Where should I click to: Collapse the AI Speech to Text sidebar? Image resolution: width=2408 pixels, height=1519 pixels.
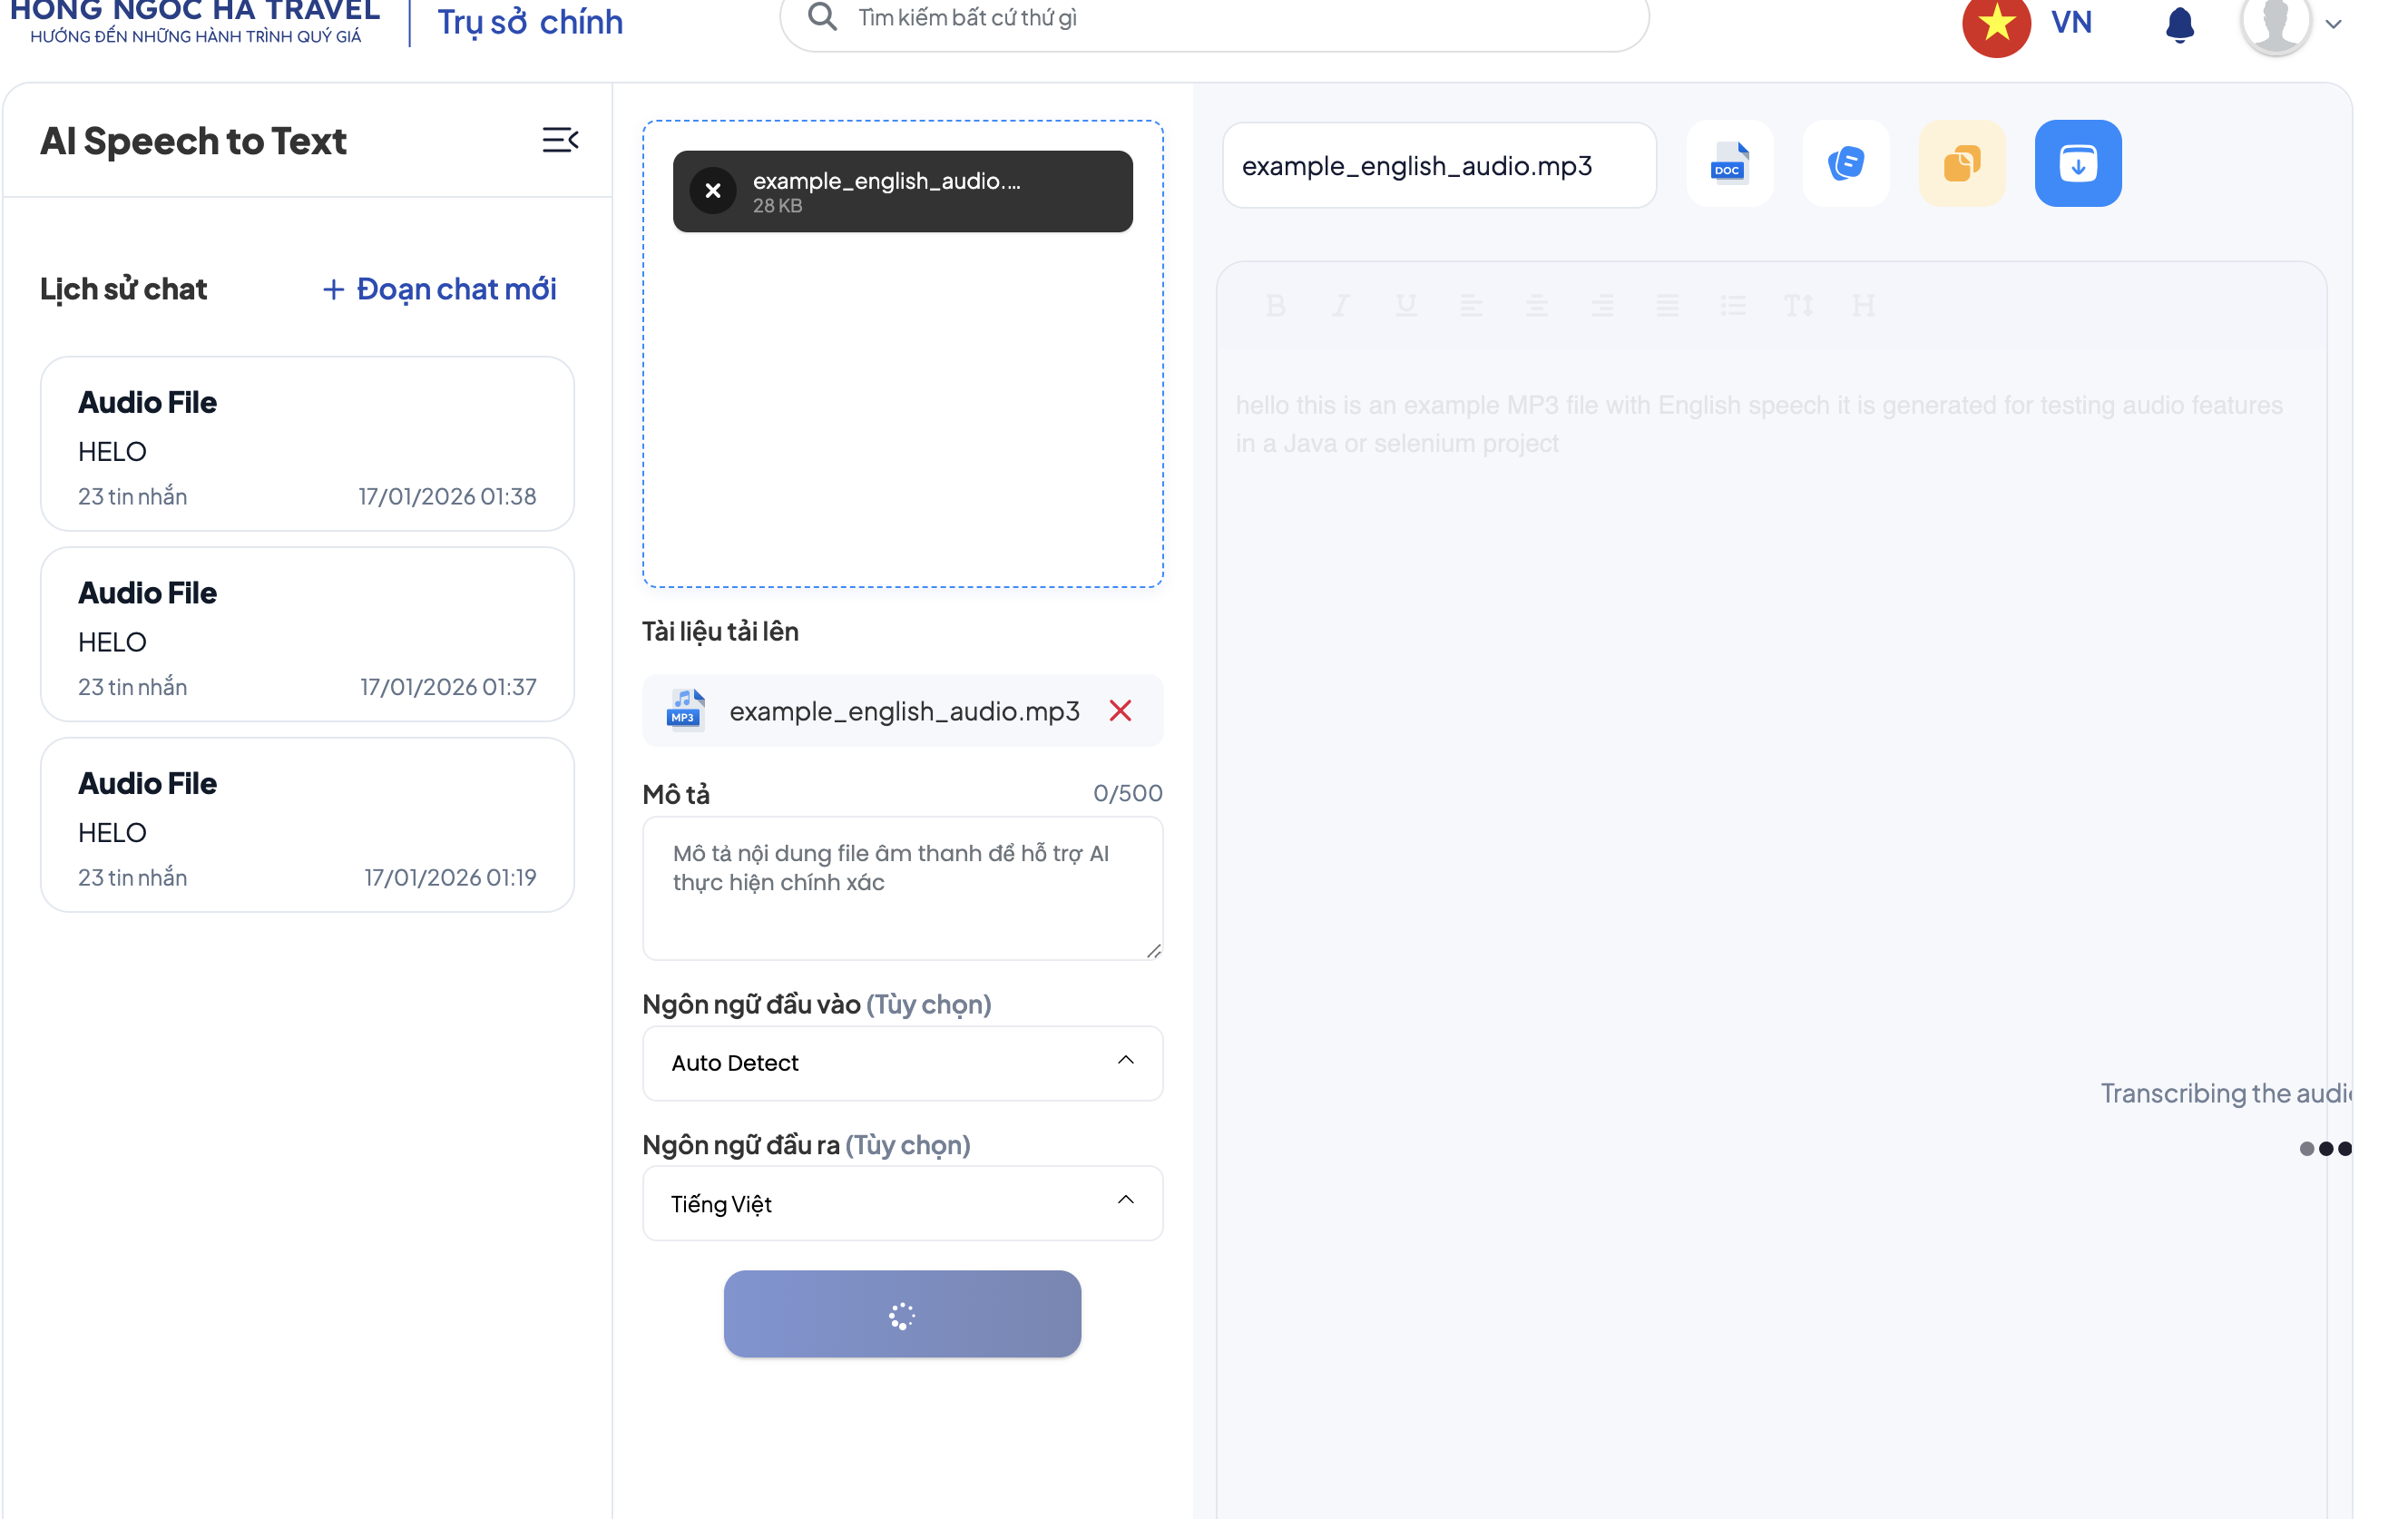point(560,140)
